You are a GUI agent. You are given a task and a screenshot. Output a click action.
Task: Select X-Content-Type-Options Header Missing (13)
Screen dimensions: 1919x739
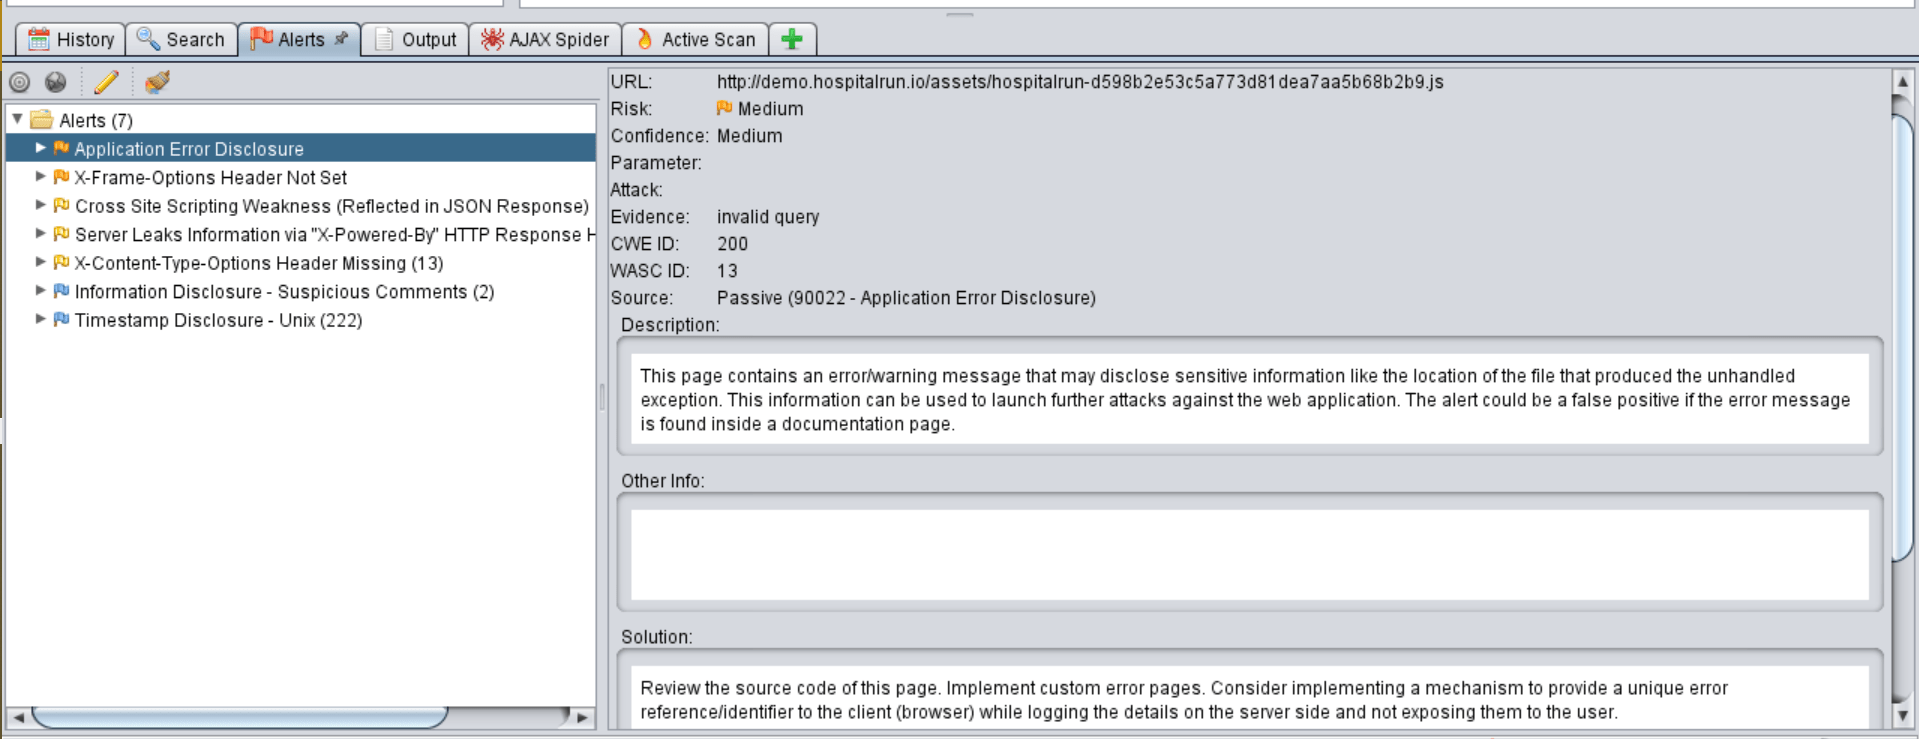259,263
